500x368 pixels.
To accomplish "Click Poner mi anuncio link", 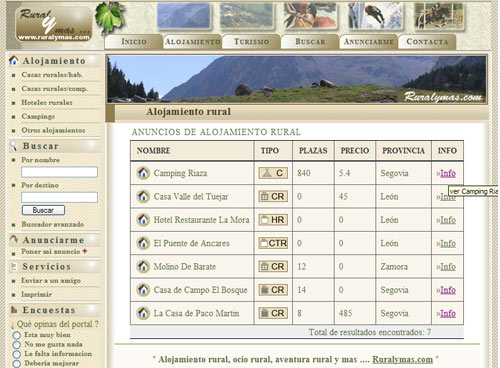I will [x=51, y=252].
